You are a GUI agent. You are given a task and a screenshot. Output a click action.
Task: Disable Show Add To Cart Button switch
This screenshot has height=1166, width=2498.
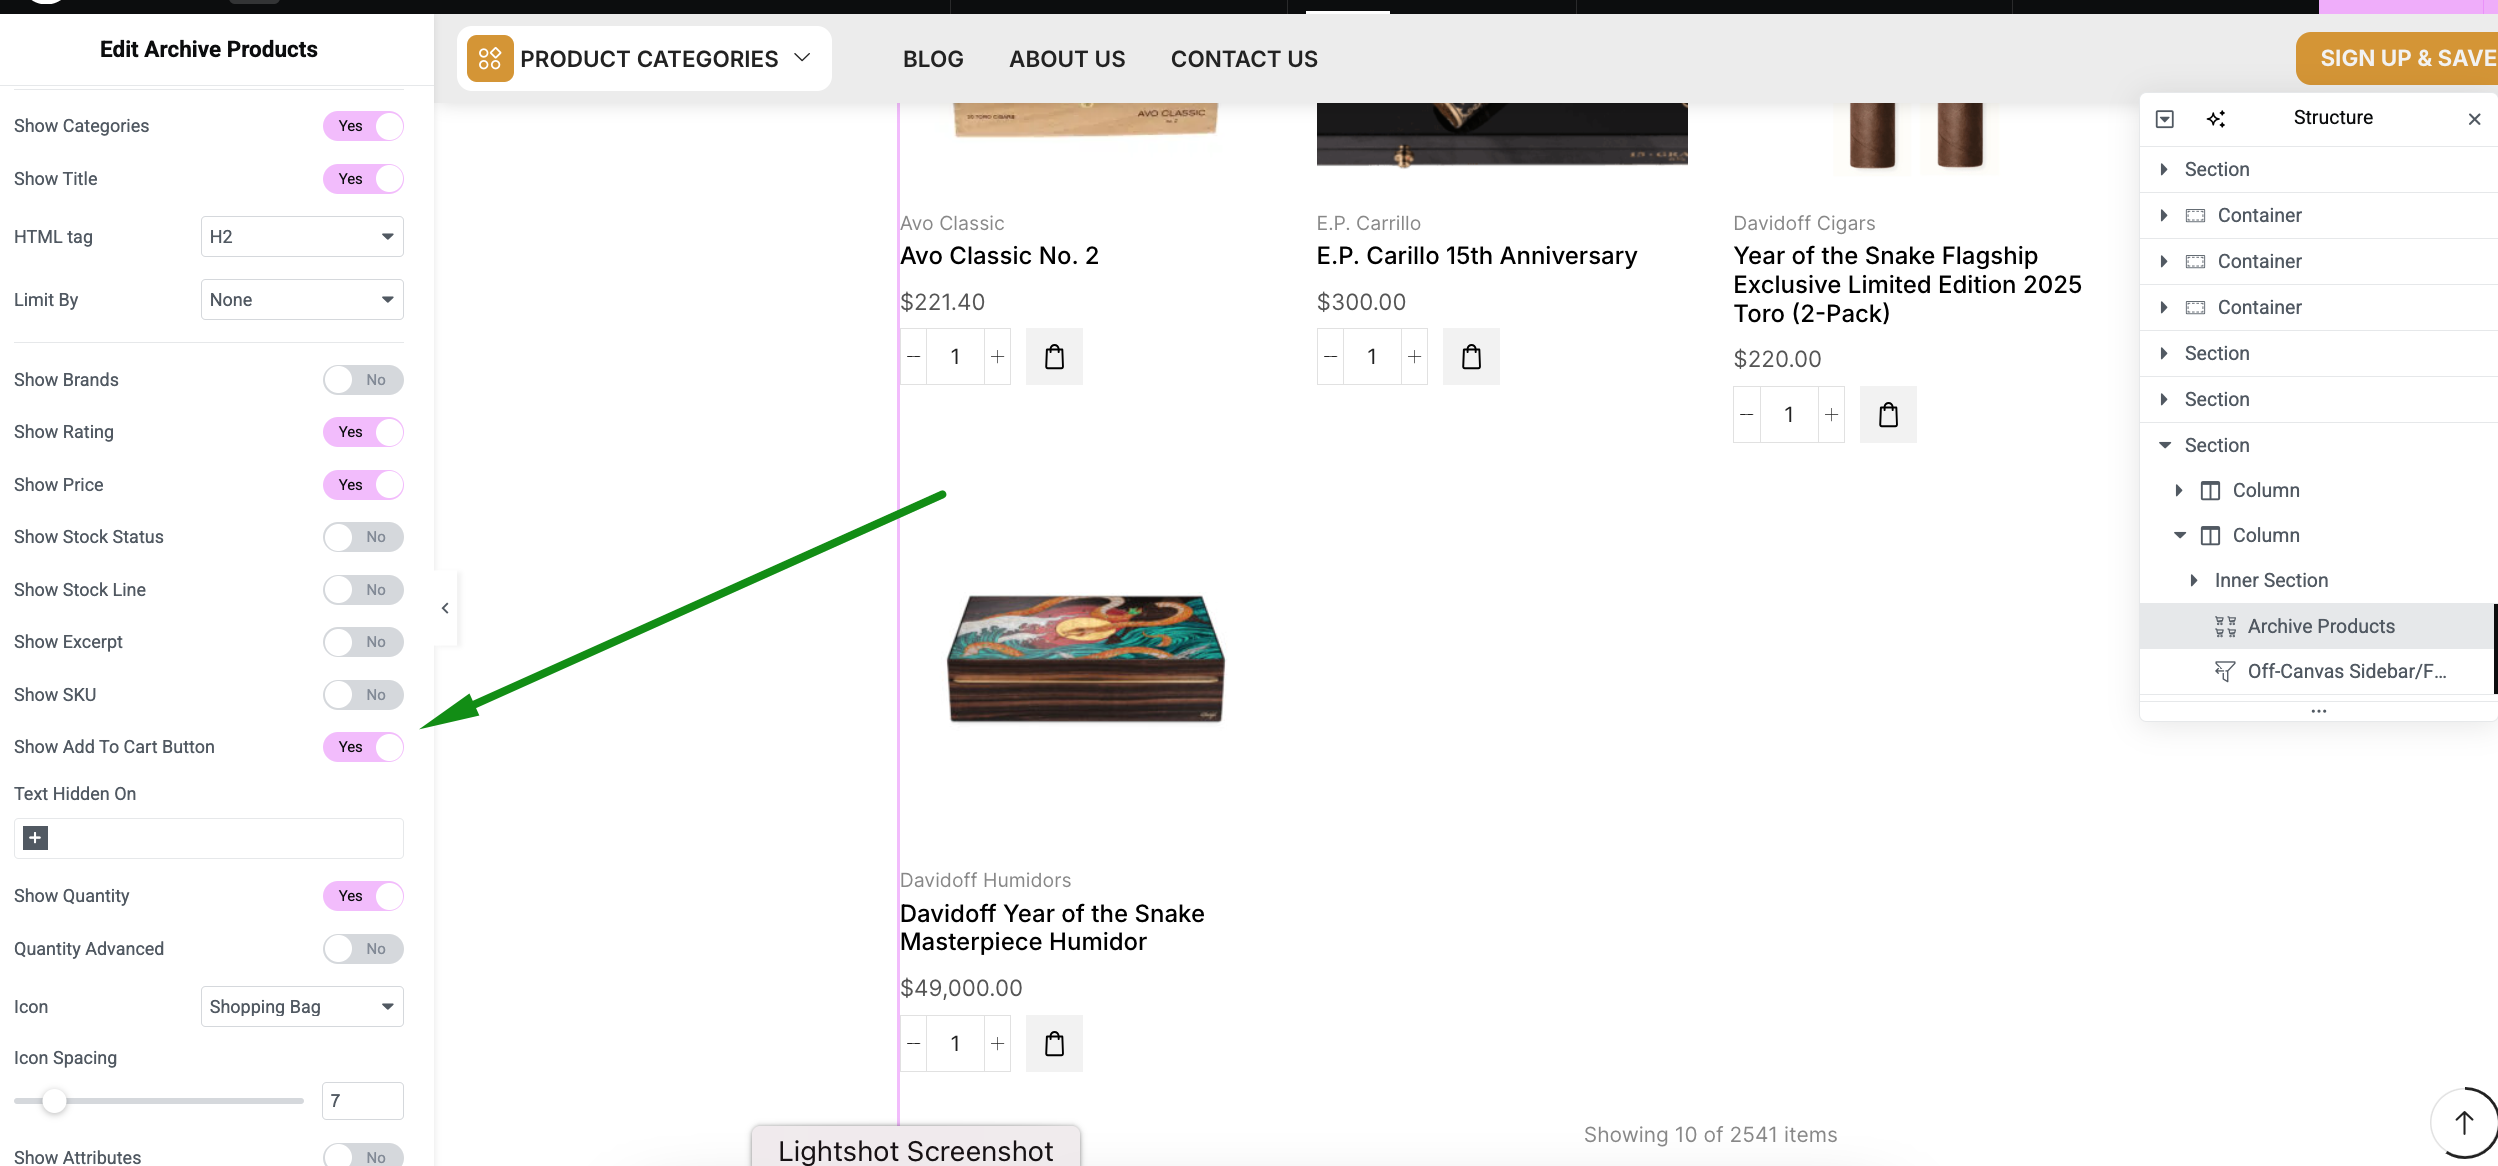(x=363, y=747)
